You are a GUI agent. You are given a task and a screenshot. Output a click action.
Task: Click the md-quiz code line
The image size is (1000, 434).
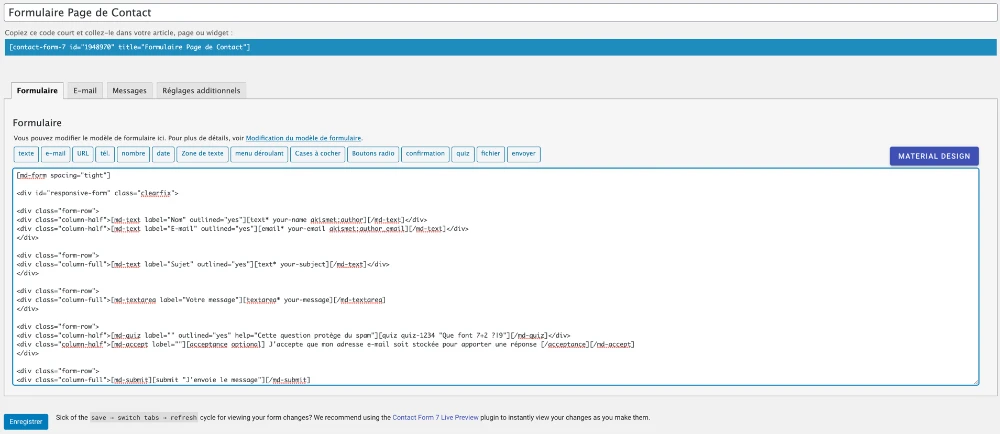click(x=293, y=335)
